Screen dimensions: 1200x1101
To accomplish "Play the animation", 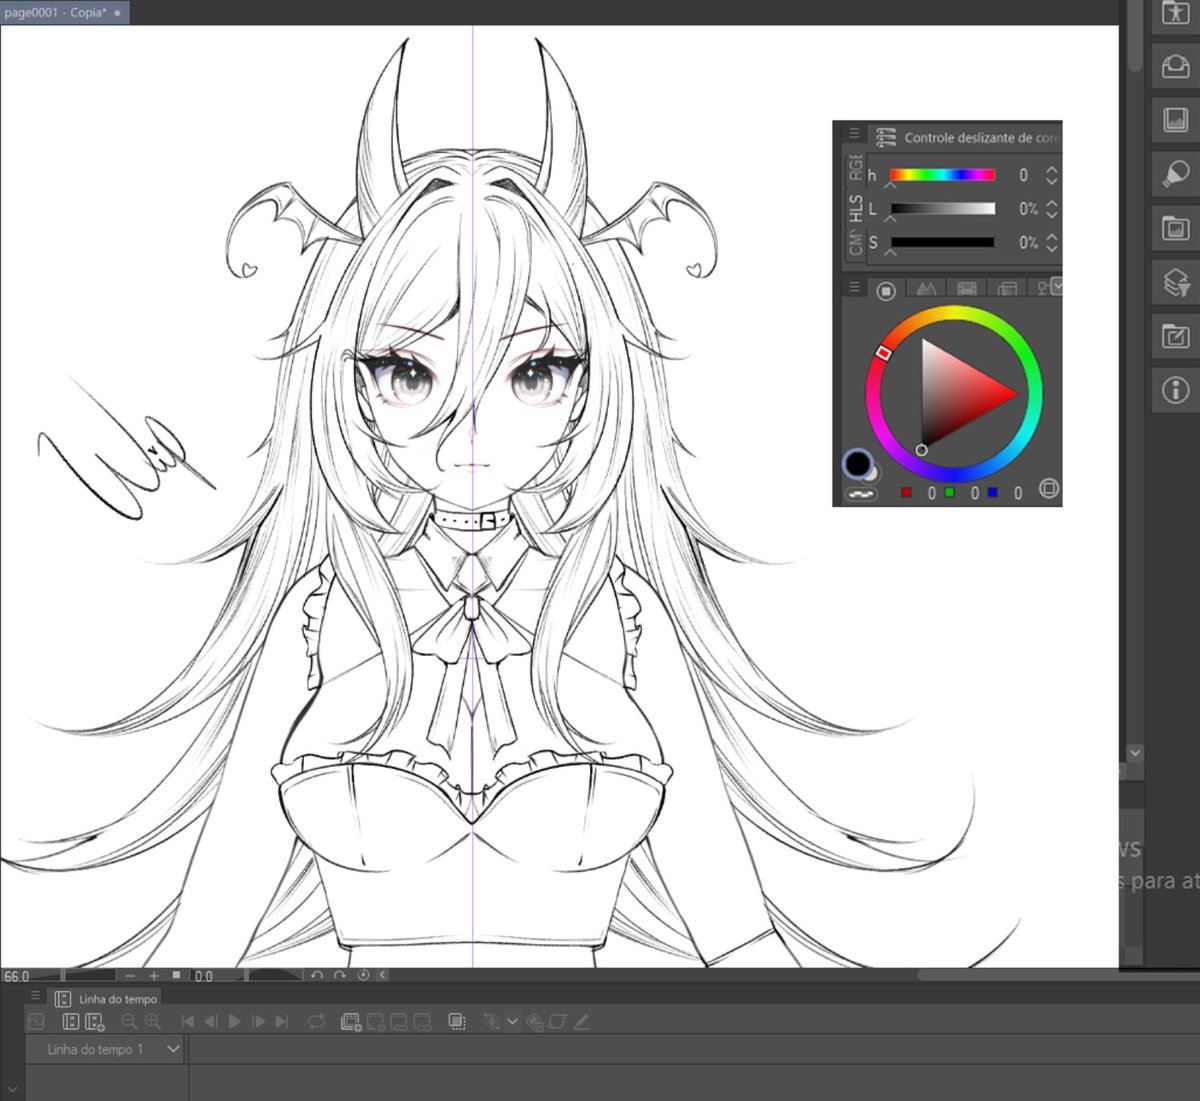I will point(235,1022).
